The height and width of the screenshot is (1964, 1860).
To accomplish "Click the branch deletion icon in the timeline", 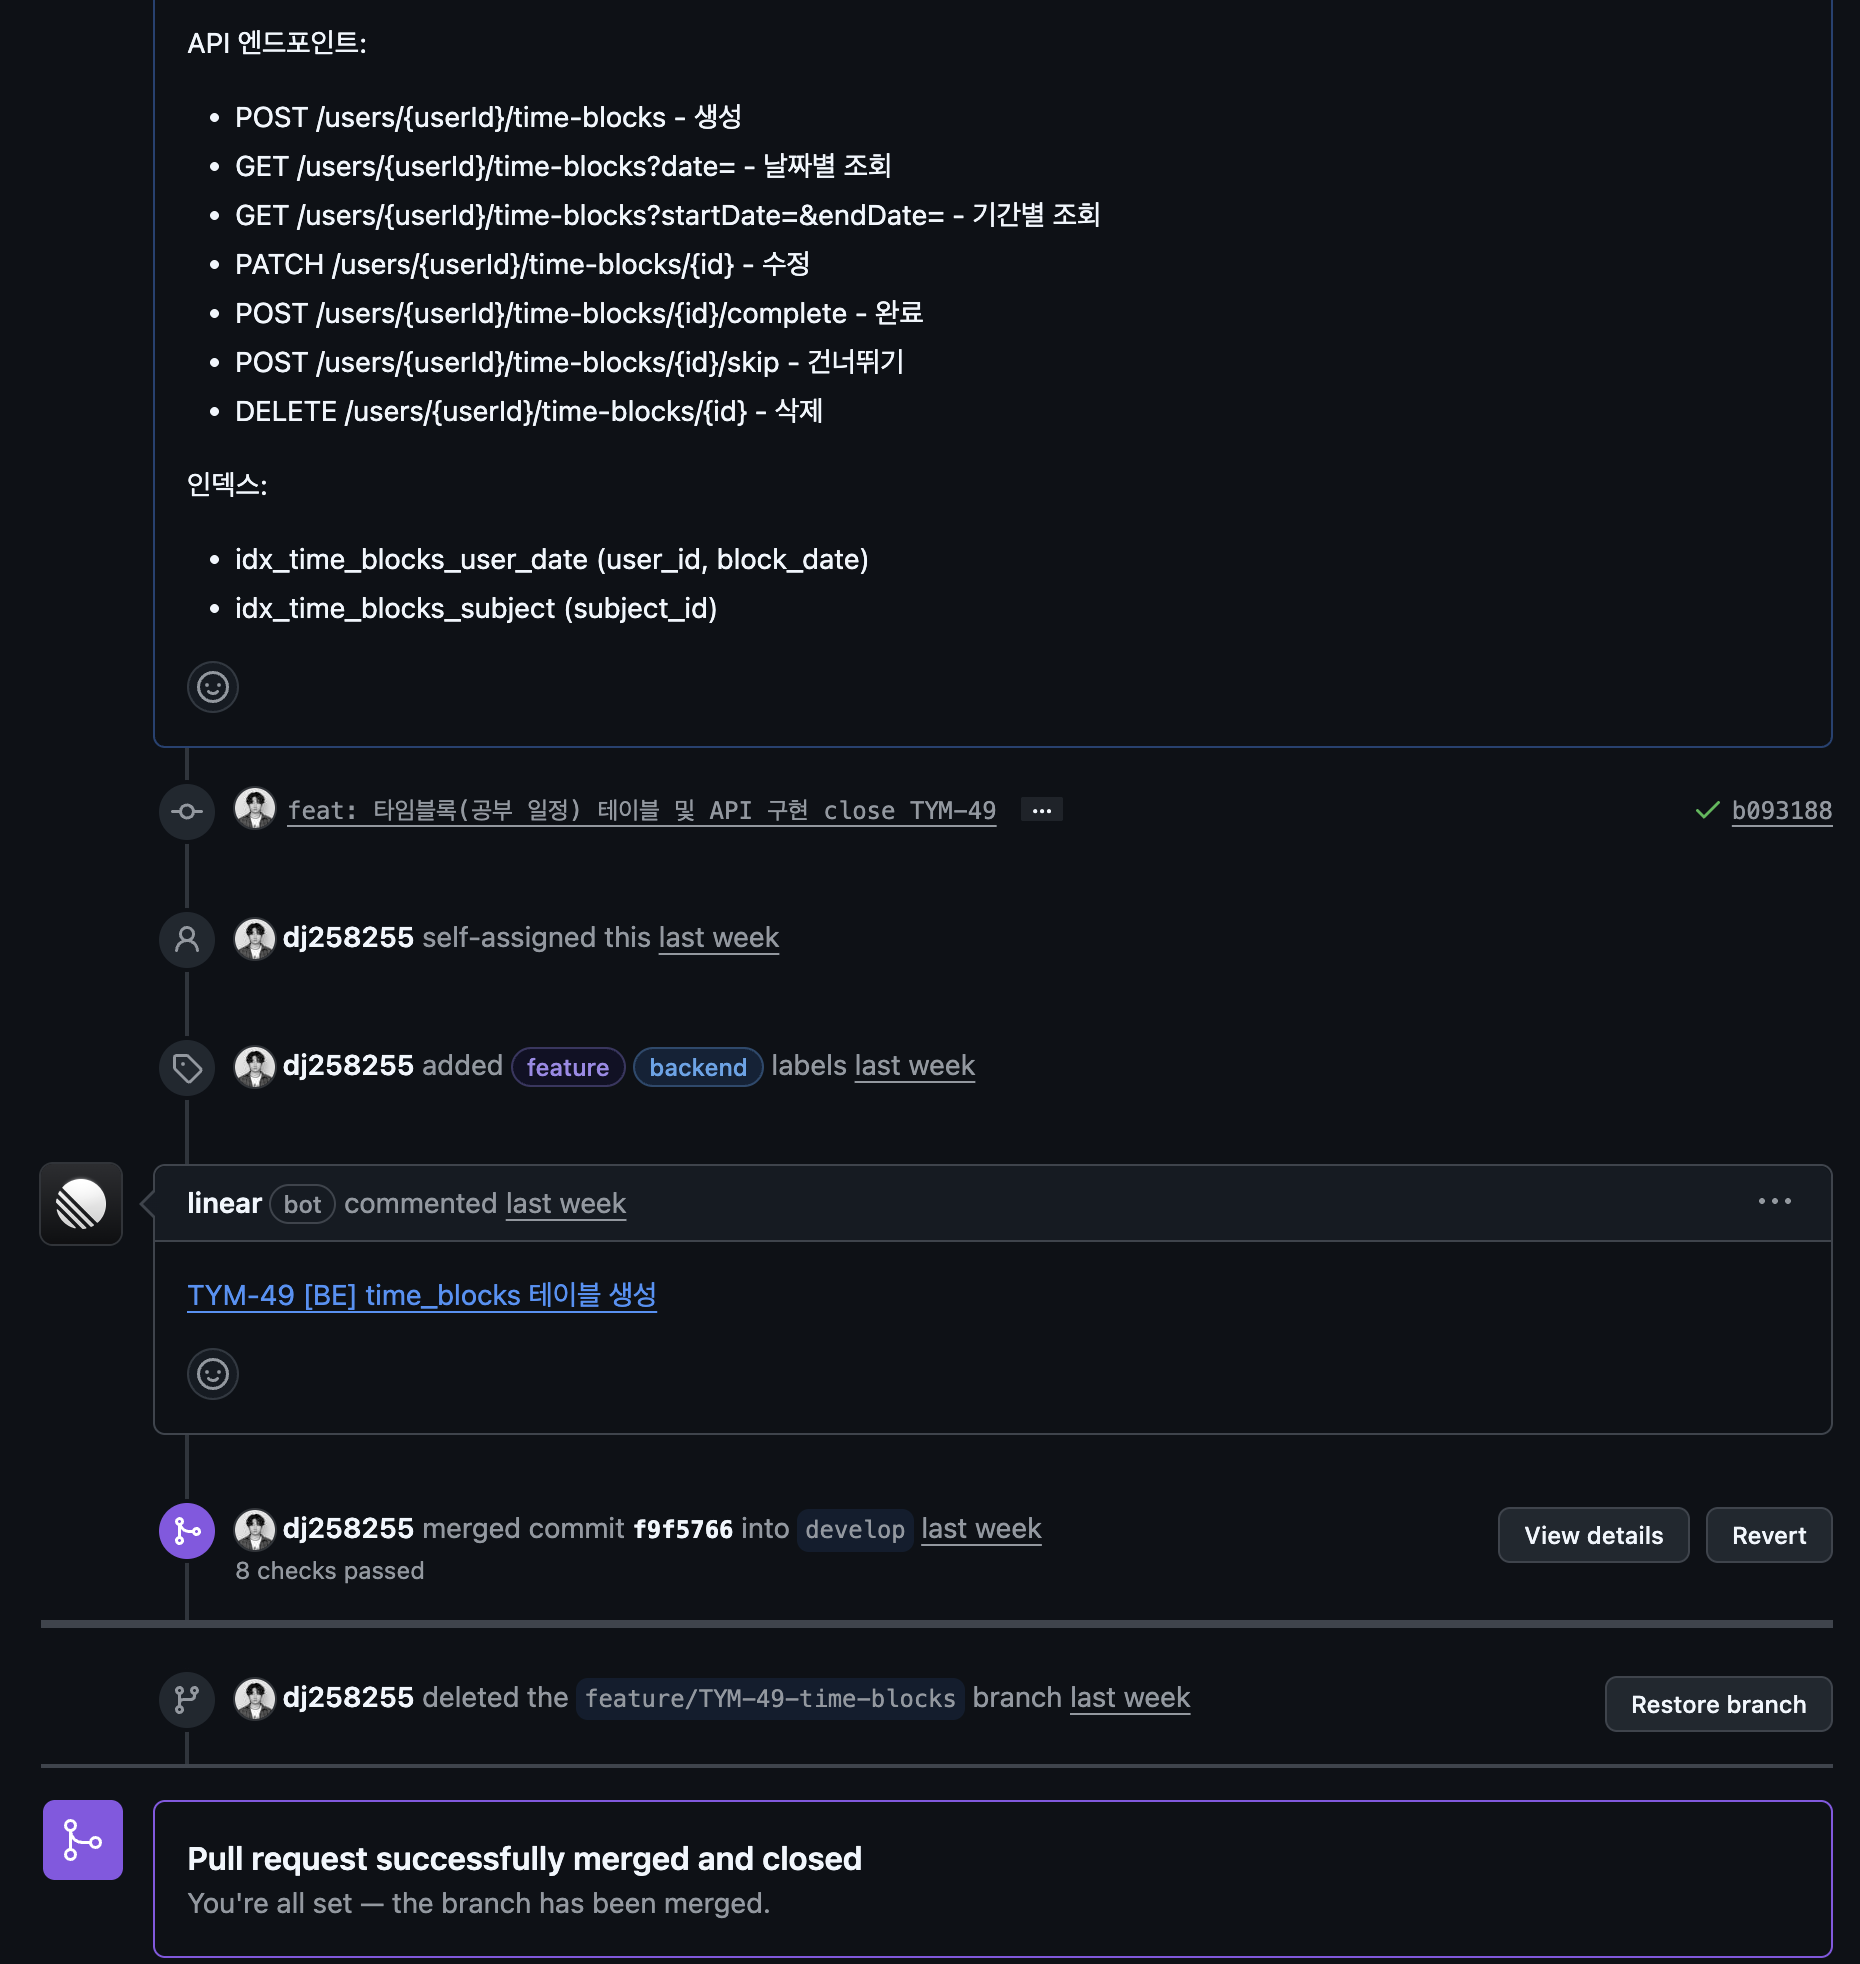I will tap(186, 1699).
